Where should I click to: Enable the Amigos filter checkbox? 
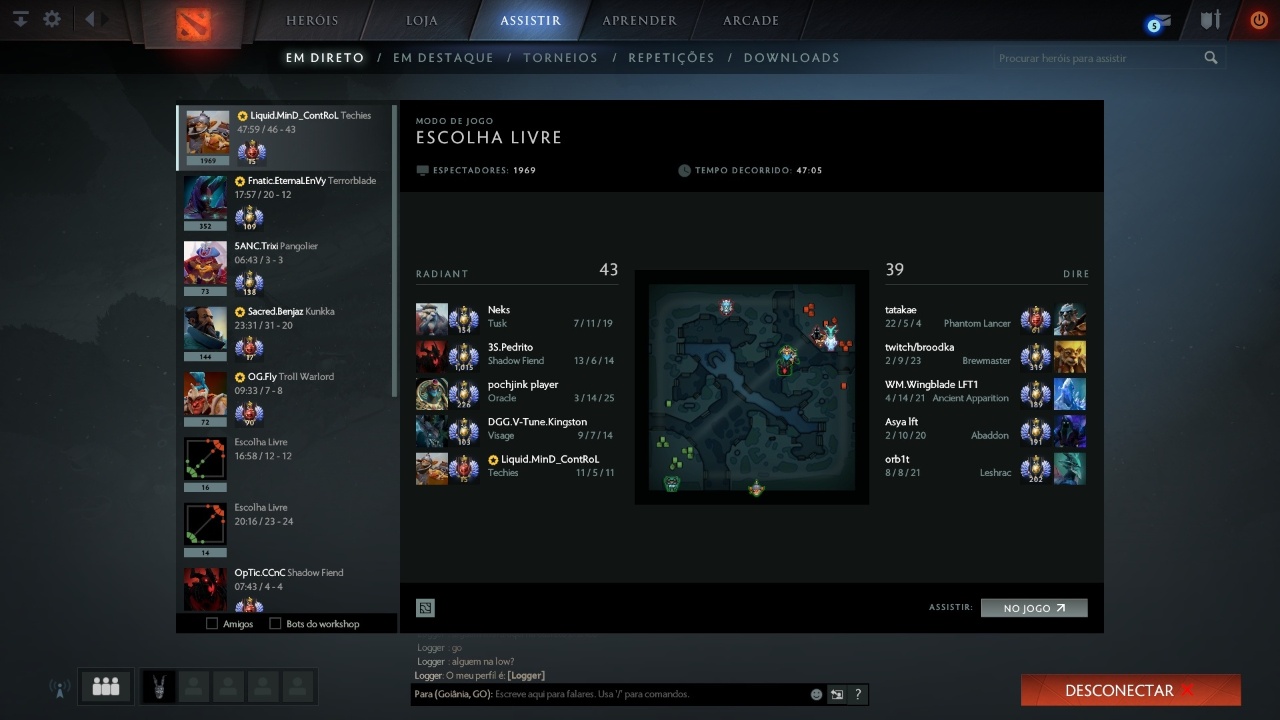pyautogui.click(x=212, y=624)
